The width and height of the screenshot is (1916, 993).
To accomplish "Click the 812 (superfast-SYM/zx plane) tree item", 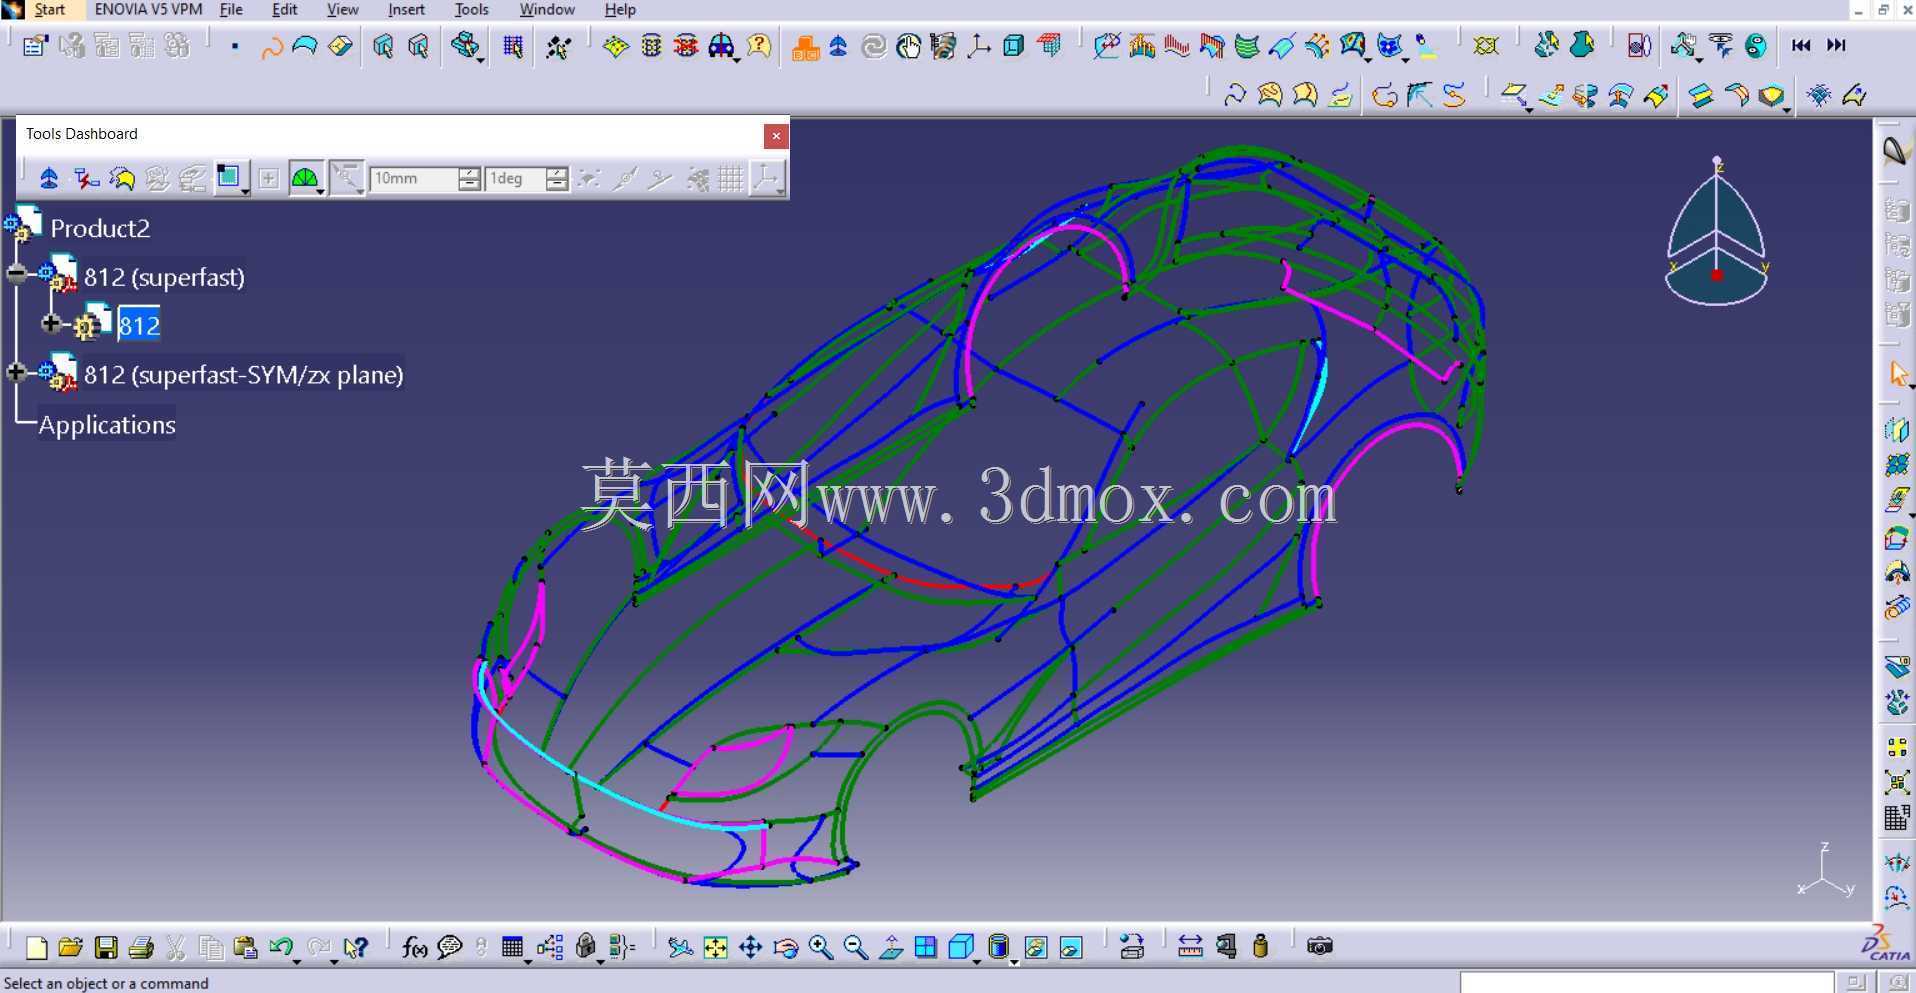I will (x=244, y=375).
